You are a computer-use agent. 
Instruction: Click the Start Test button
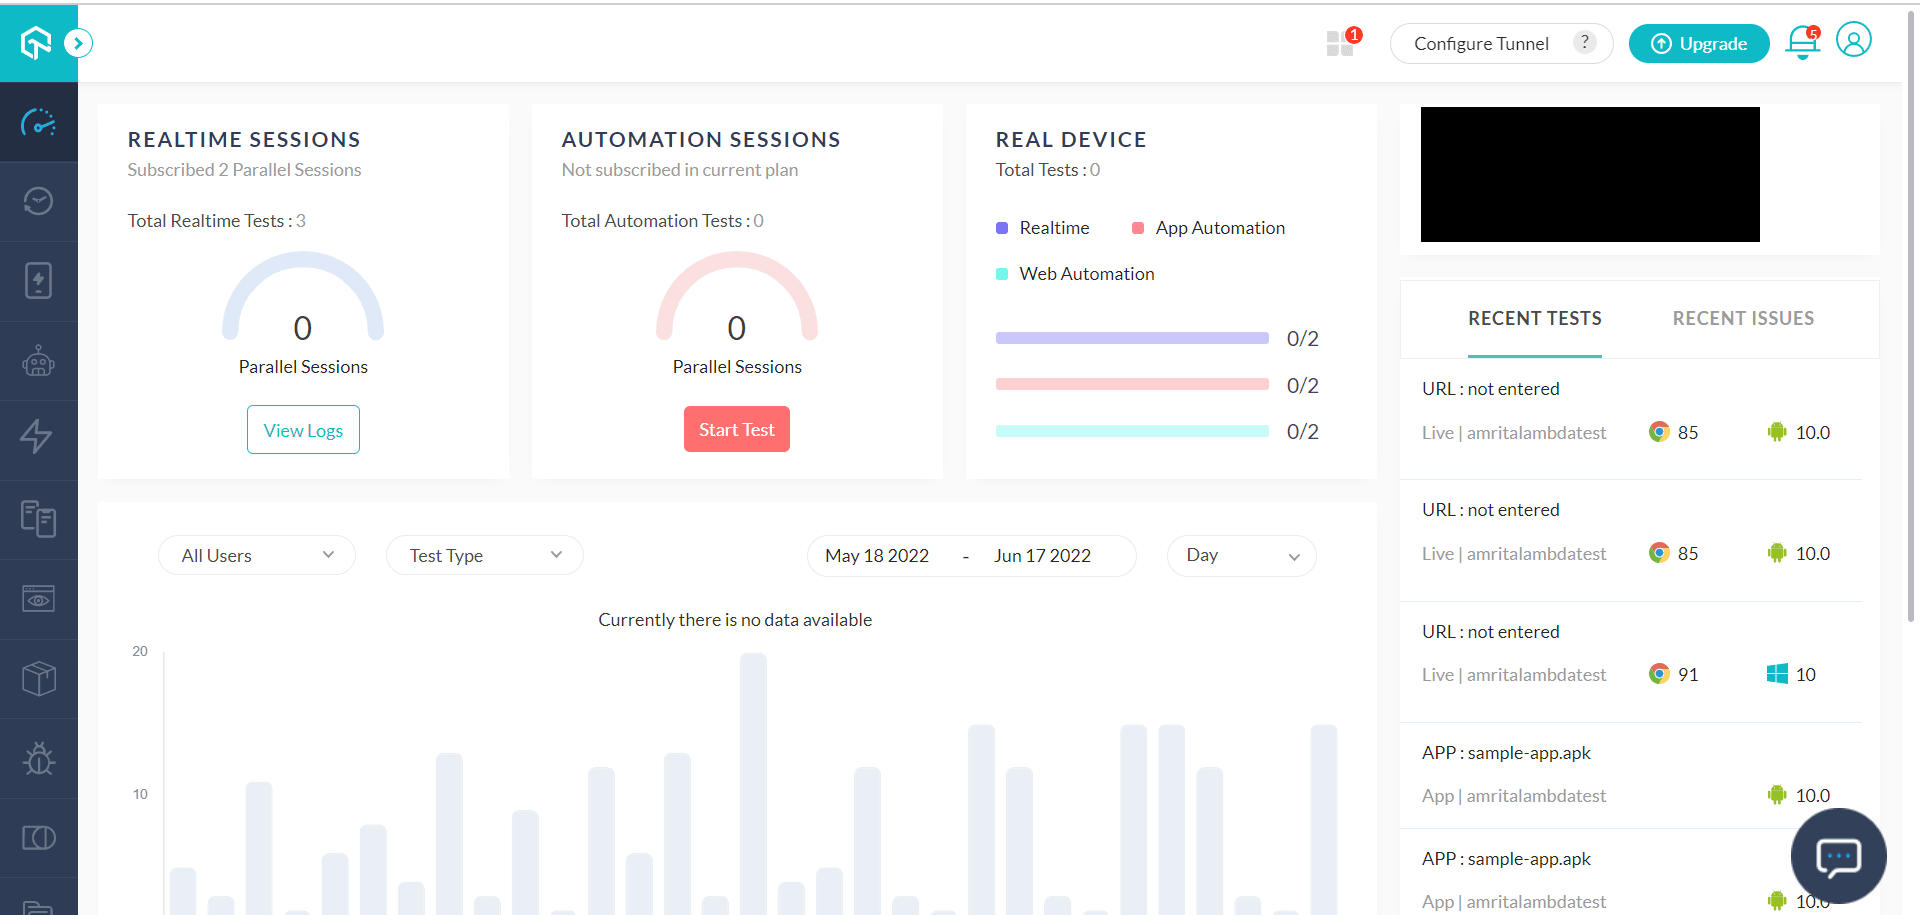point(736,428)
